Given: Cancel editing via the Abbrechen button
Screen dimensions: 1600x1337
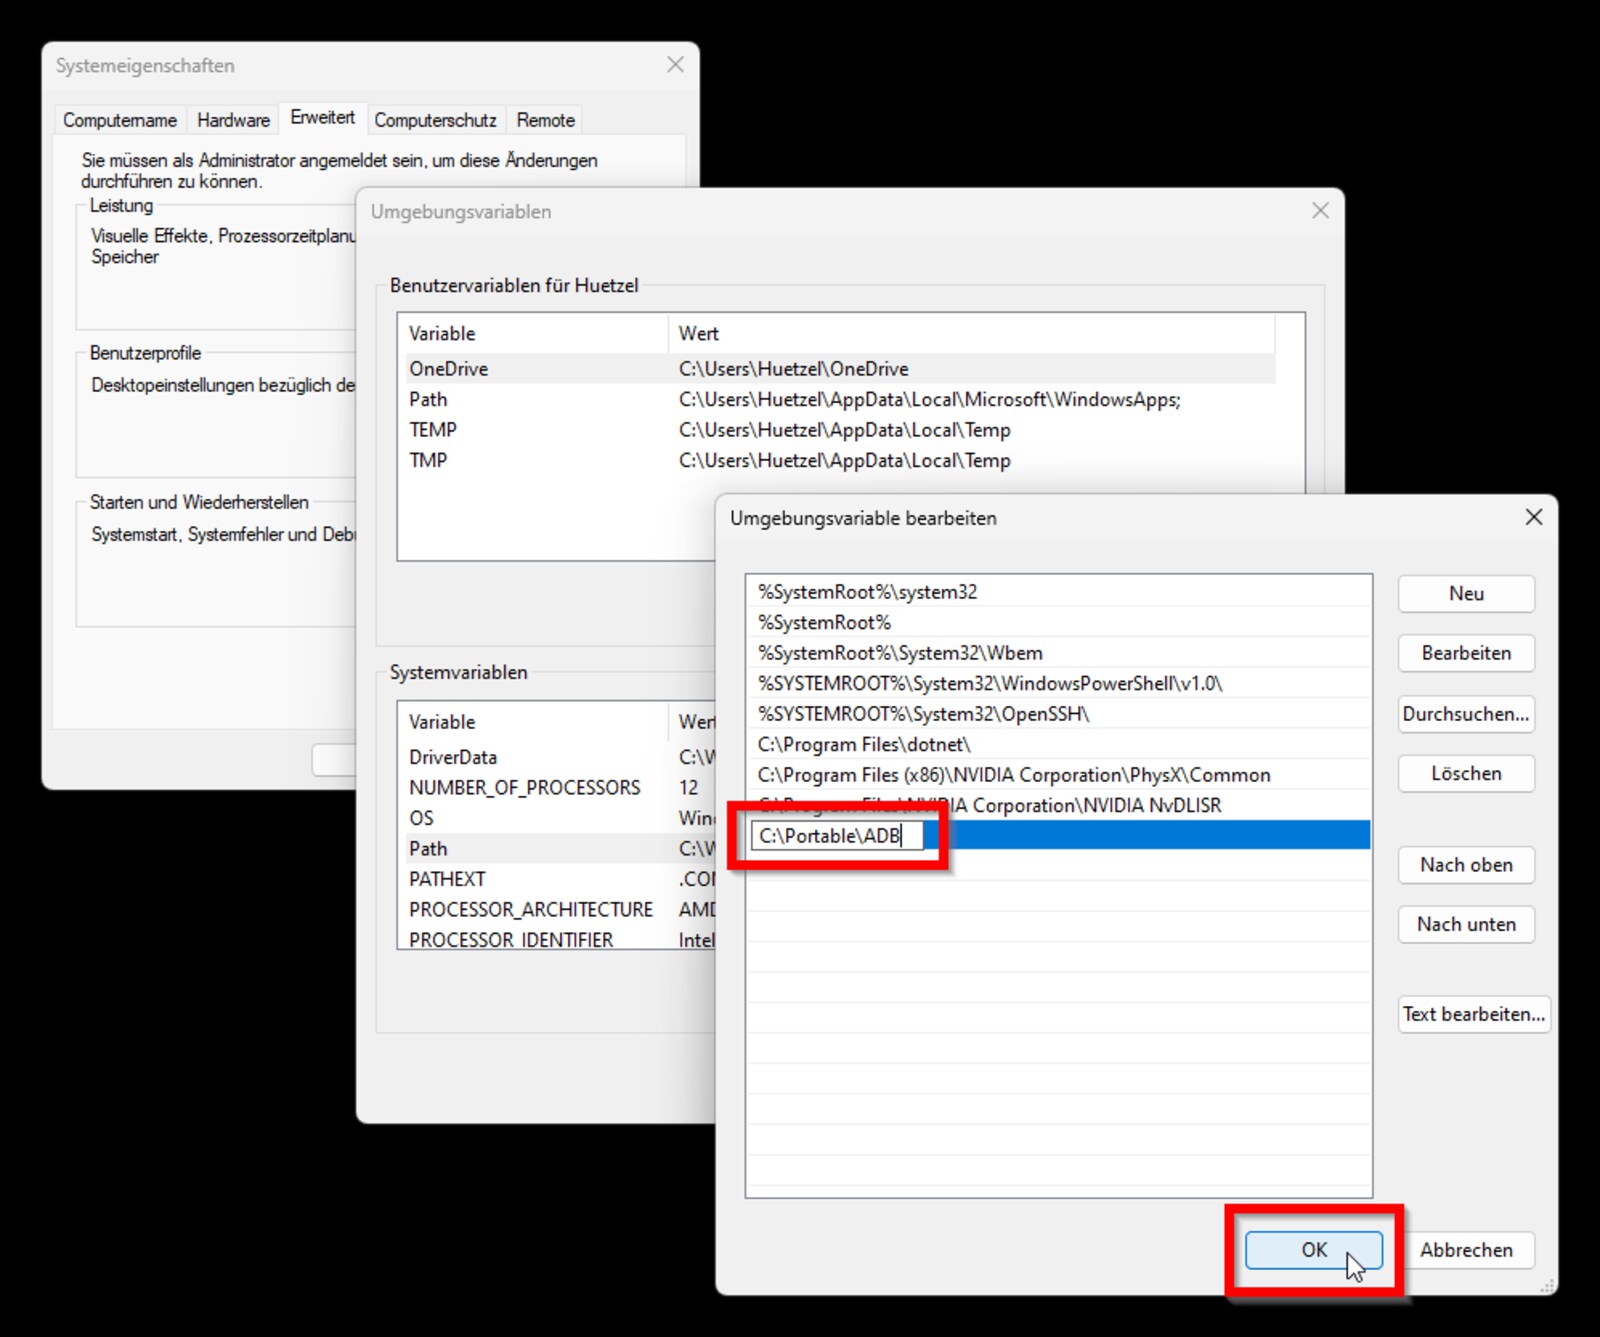Looking at the screenshot, I should tap(1467, 1250).
